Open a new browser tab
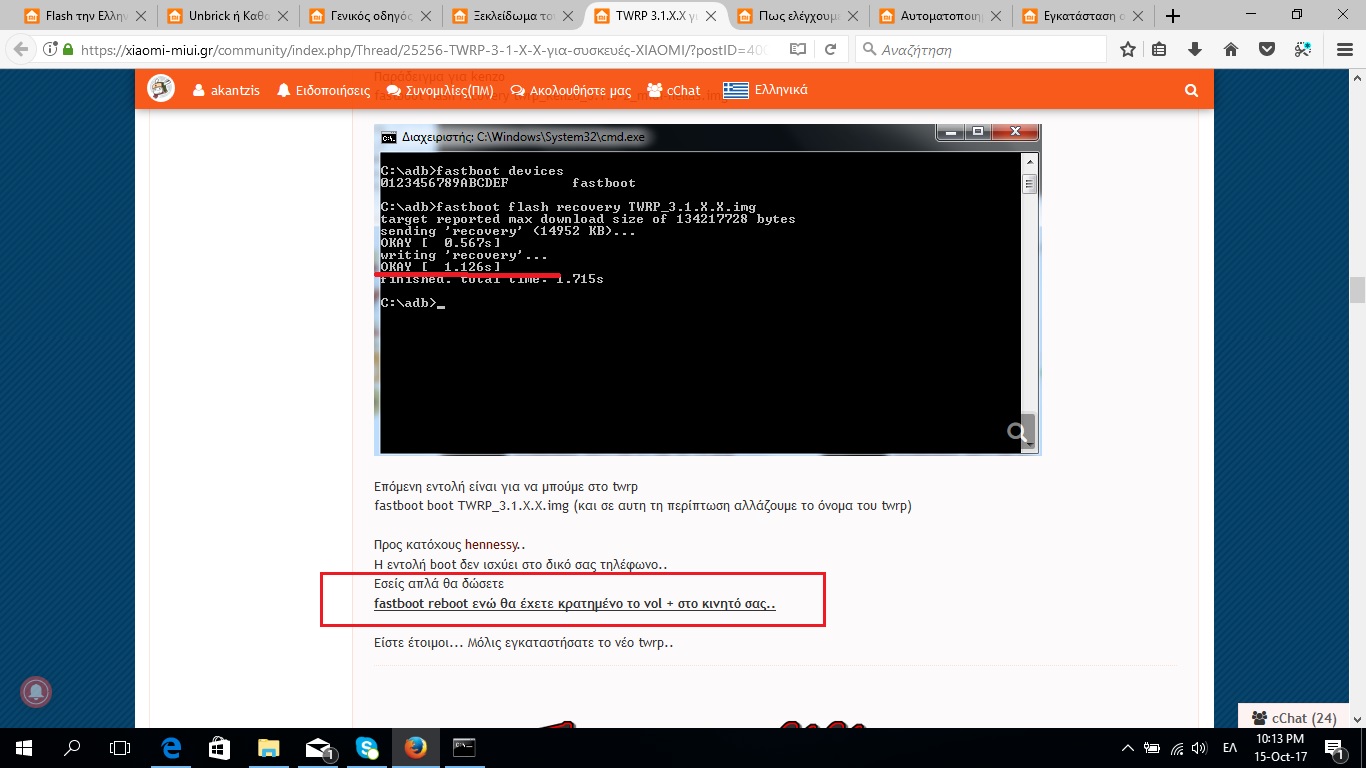Image resolution: width=1366 pixels, height=768 pixels. click(1173, 16)
